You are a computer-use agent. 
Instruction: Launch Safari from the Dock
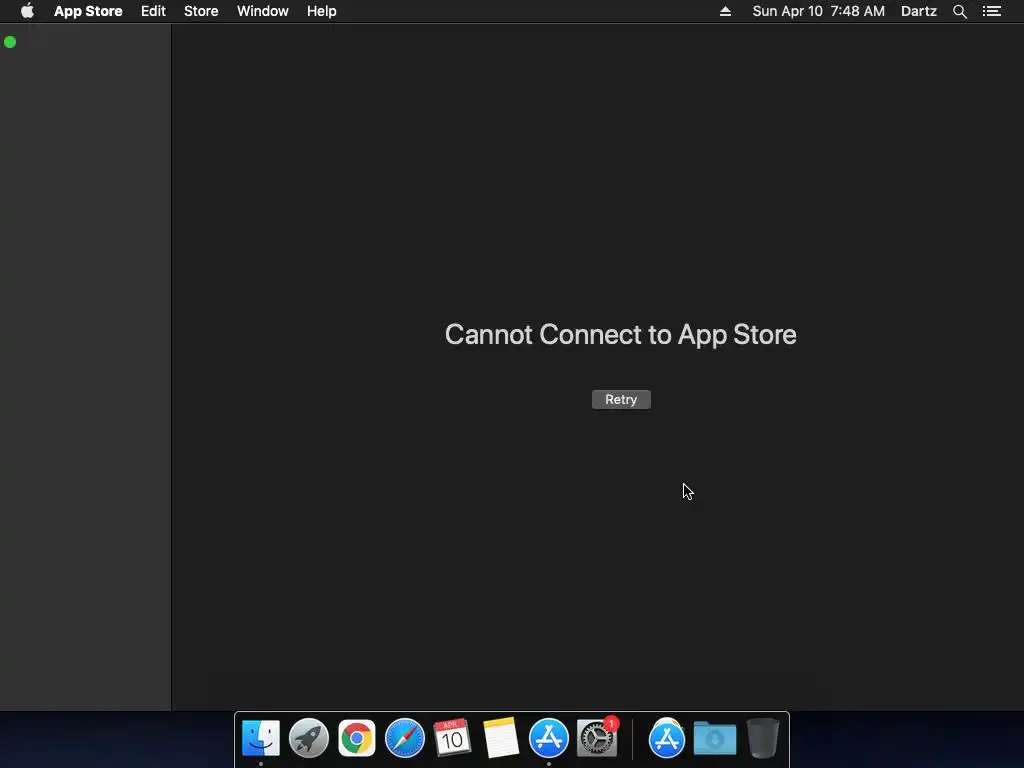coord(405,738)
